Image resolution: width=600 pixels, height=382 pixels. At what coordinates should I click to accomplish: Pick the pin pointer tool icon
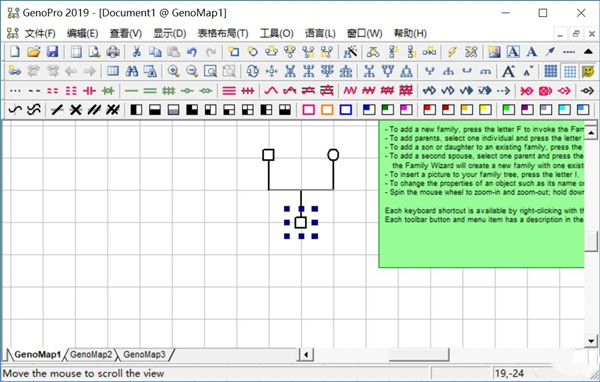(x=550, y=52)
